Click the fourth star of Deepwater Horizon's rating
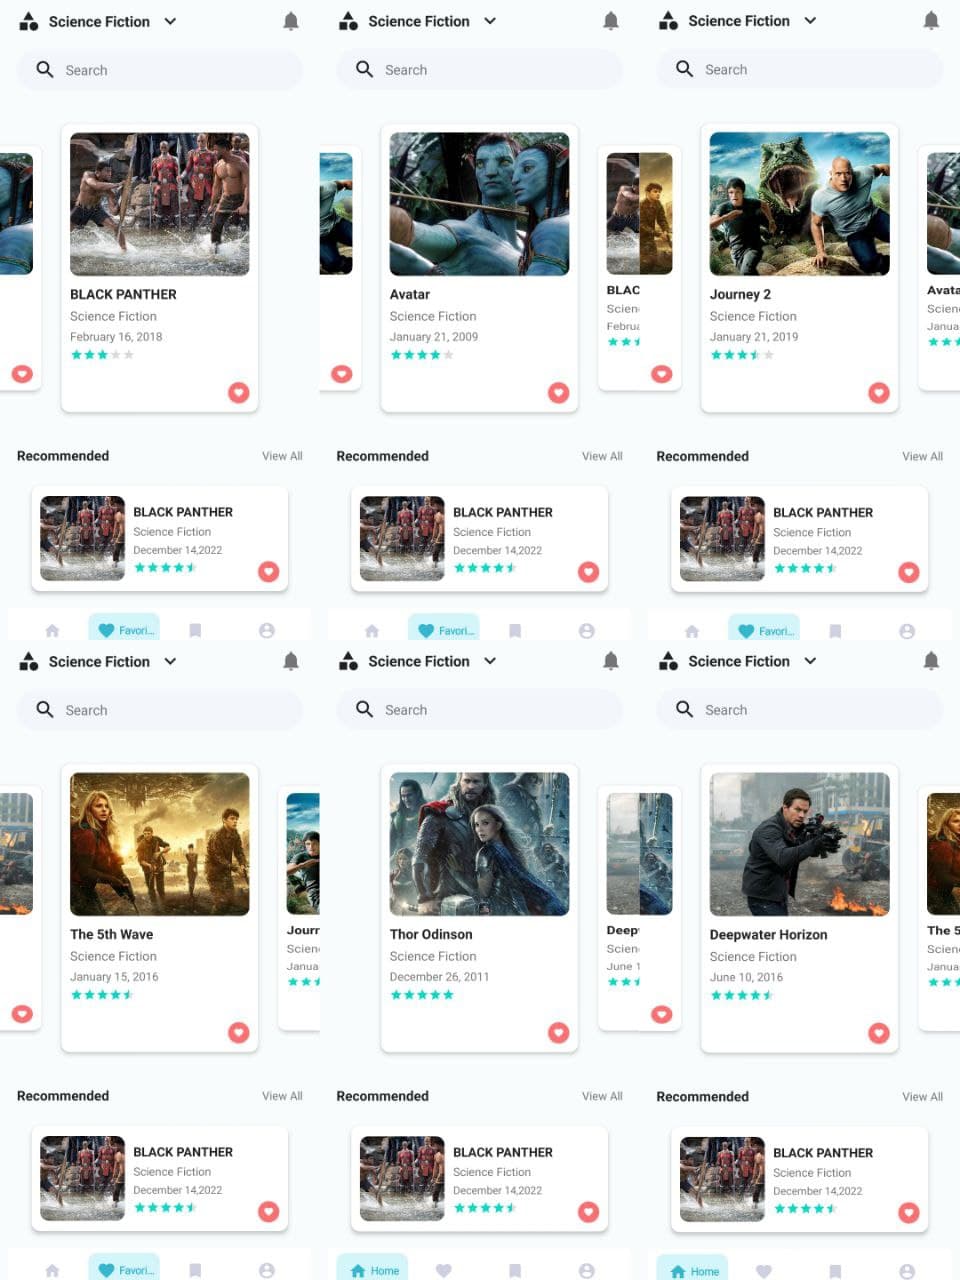This screenshot has width=960, height=1280. point(758,995)
